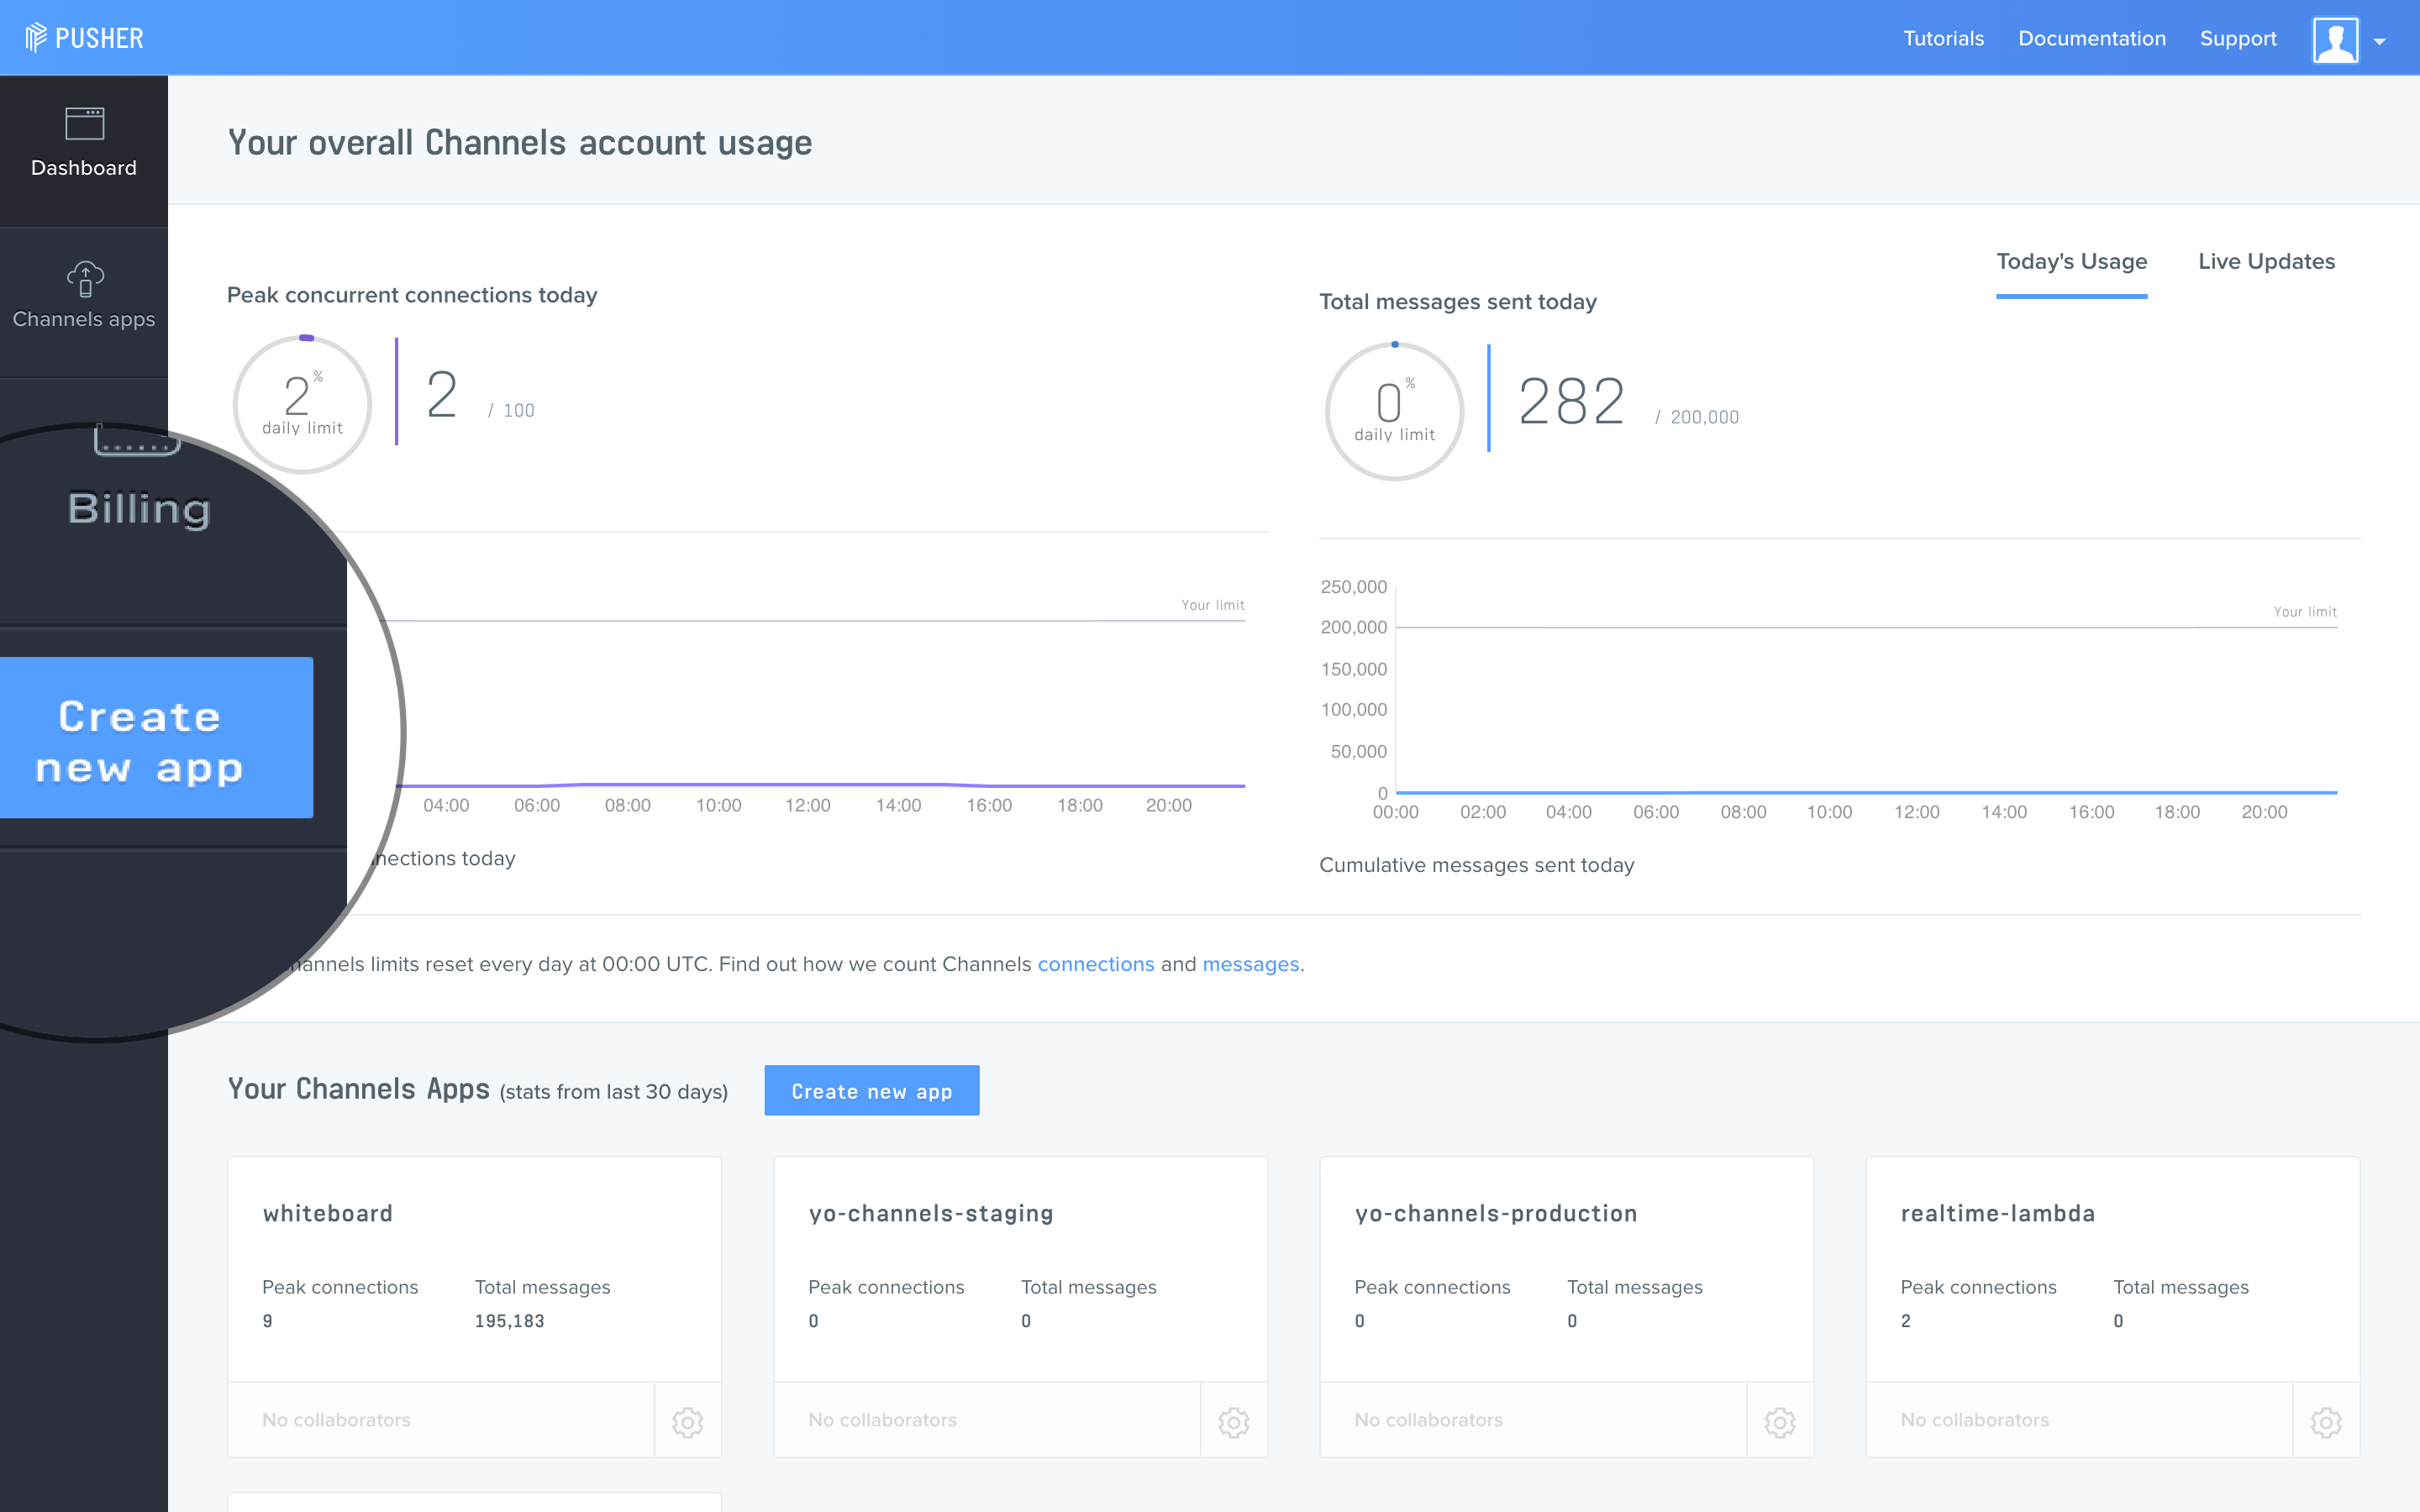The height and width of the screenshot is (1512, 2420).
Task: Click the daily limit connections progress ring
Action: [302, 404]
